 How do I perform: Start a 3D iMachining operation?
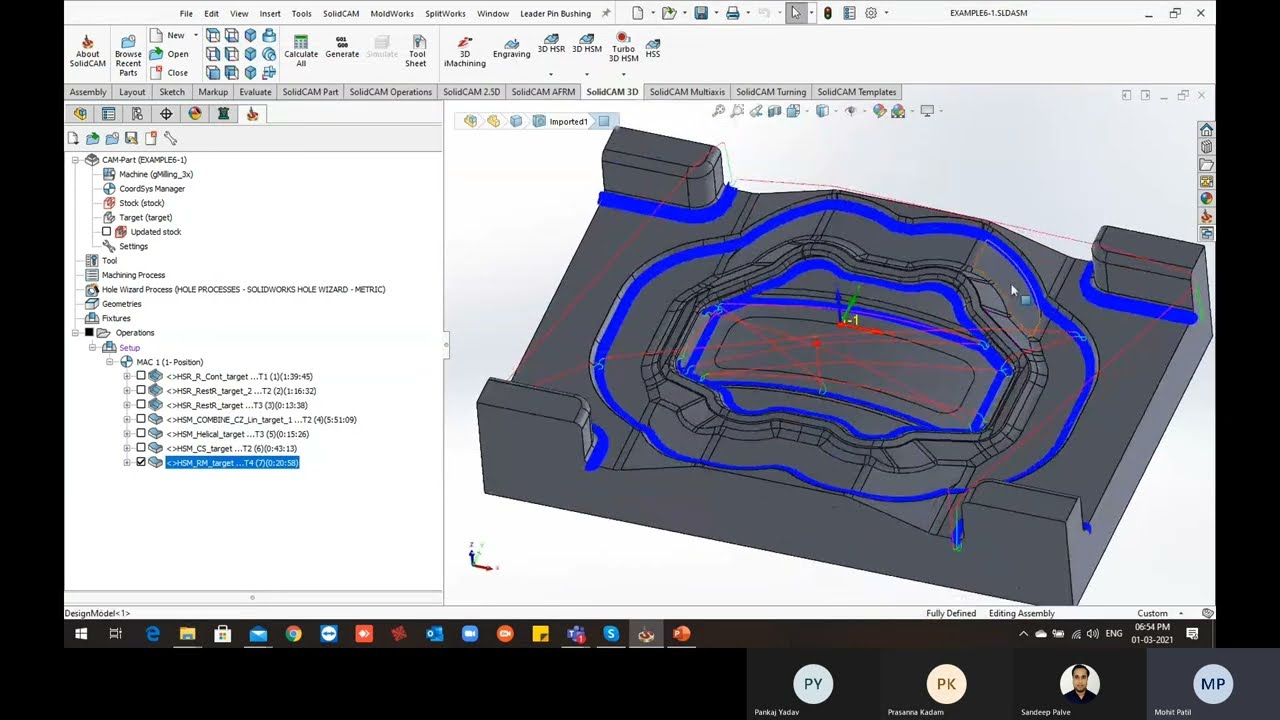464,52
